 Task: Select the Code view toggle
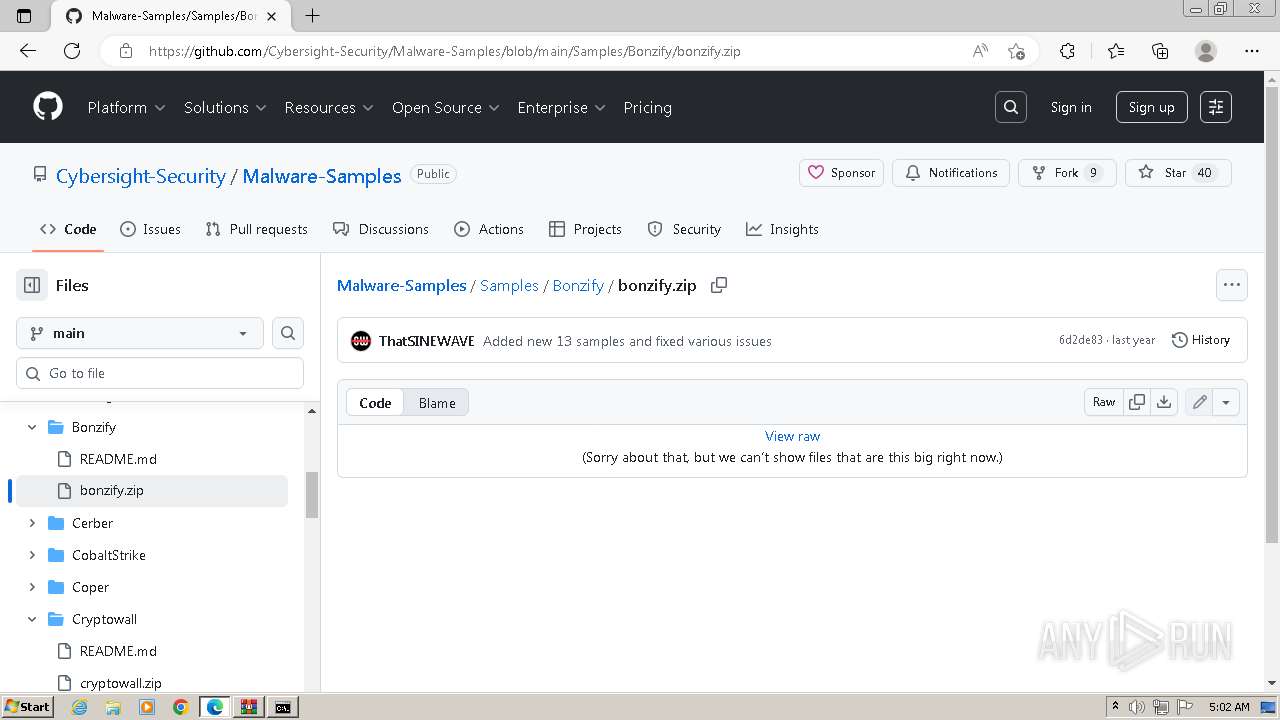(375, 403)
